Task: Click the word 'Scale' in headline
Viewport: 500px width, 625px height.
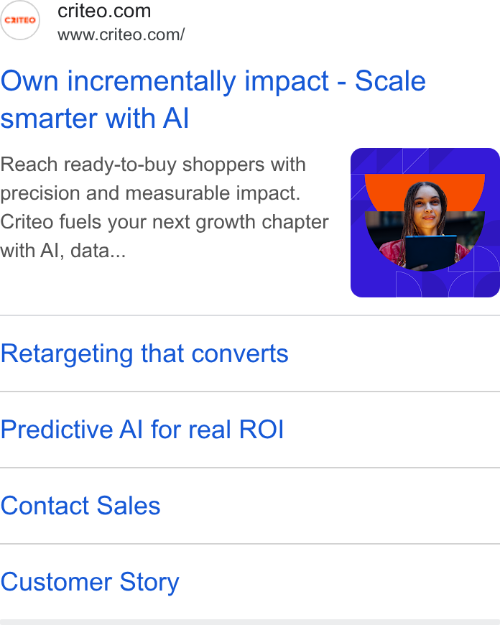Action: [390, 81]
